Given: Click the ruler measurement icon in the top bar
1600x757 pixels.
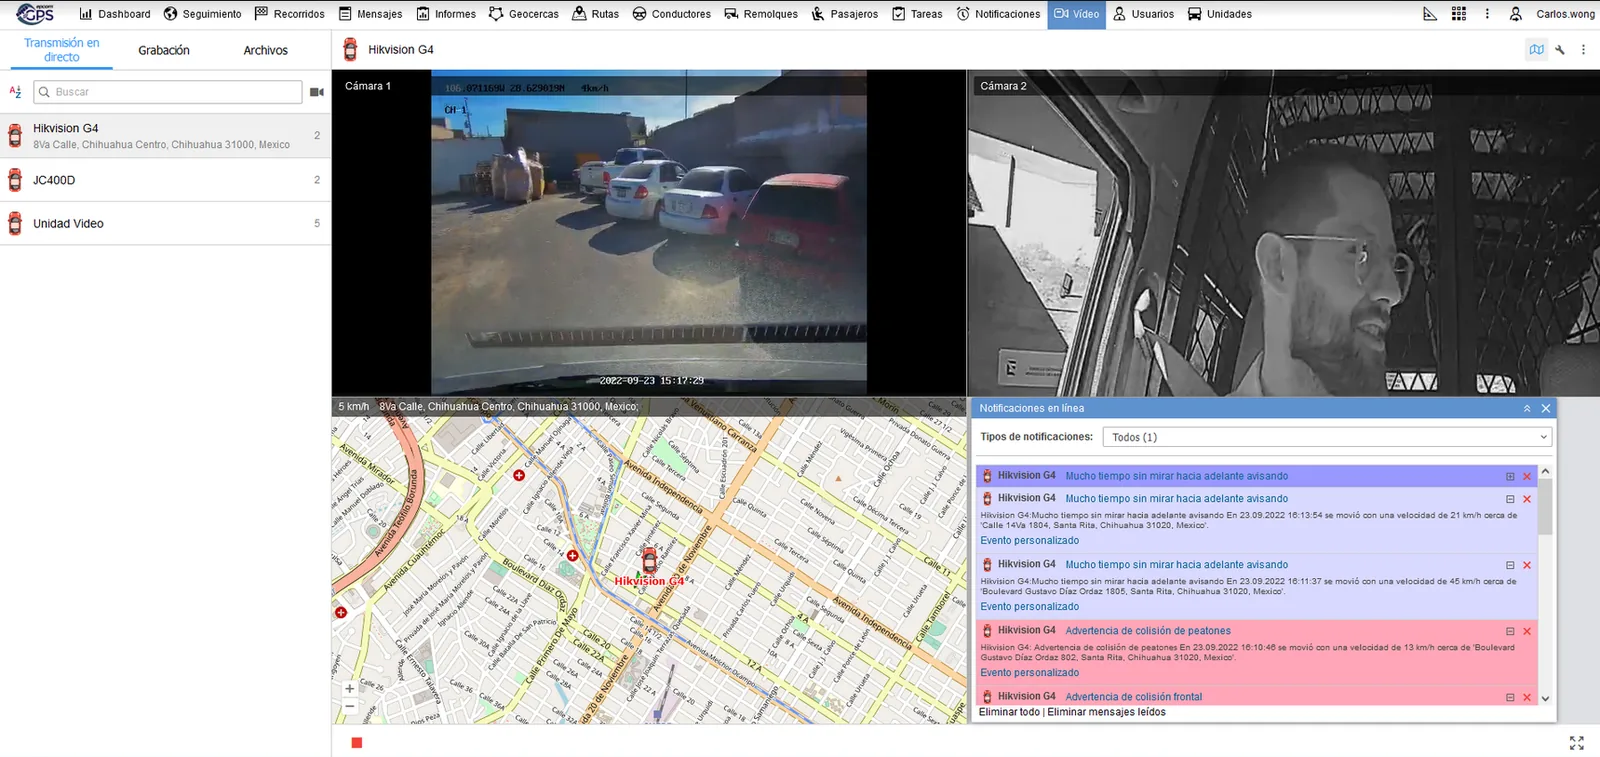Looking at the screenshot, I should click(x=1430, y=14).
